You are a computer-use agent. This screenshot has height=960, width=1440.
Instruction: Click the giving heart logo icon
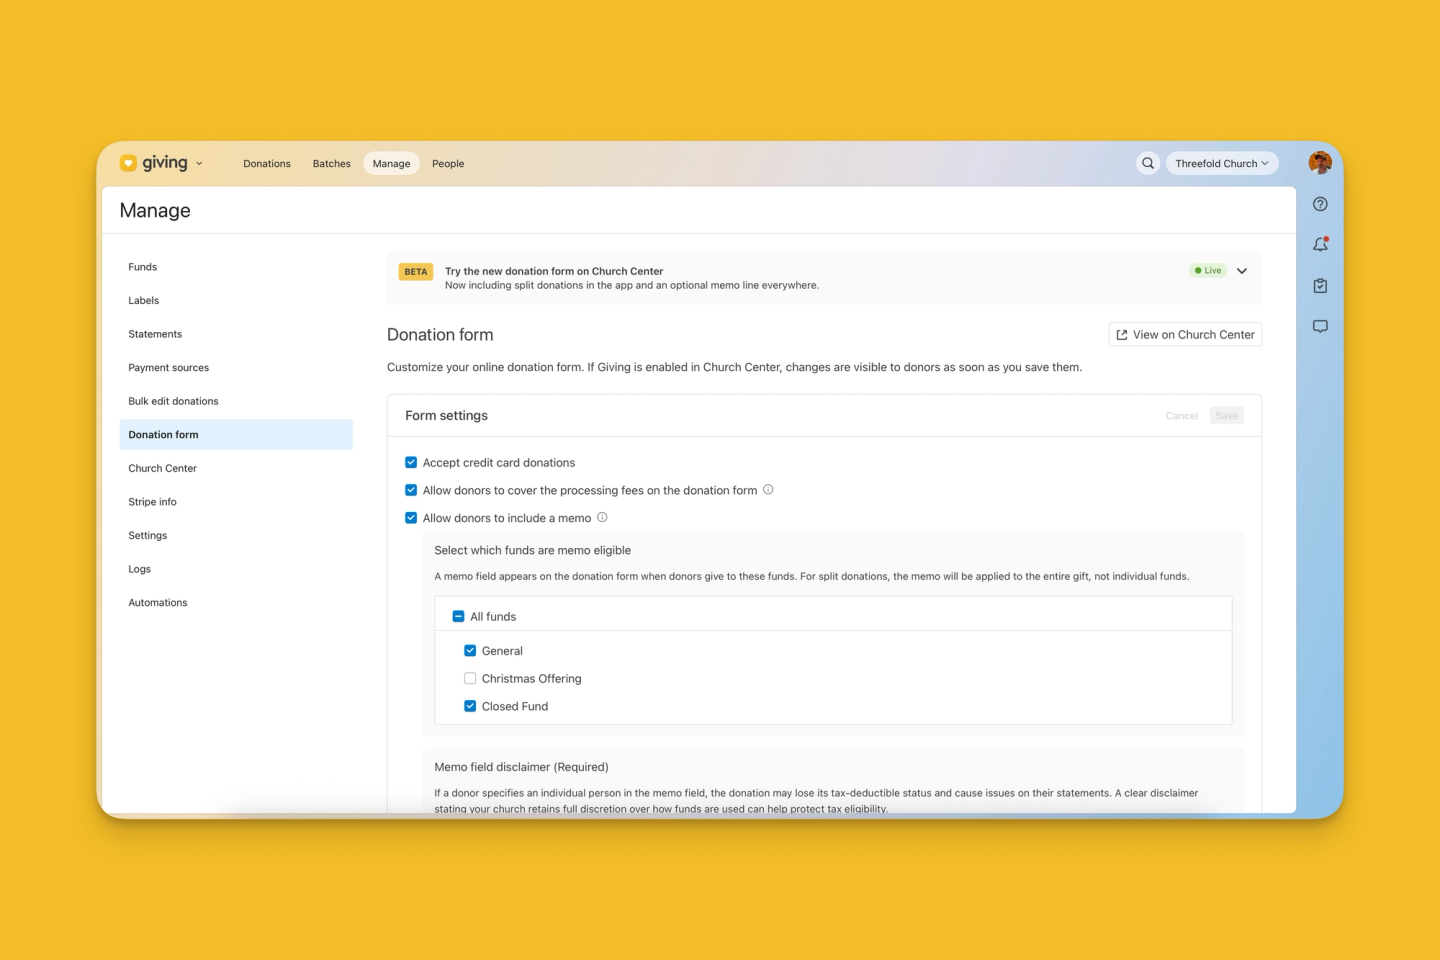pos(128,163)
